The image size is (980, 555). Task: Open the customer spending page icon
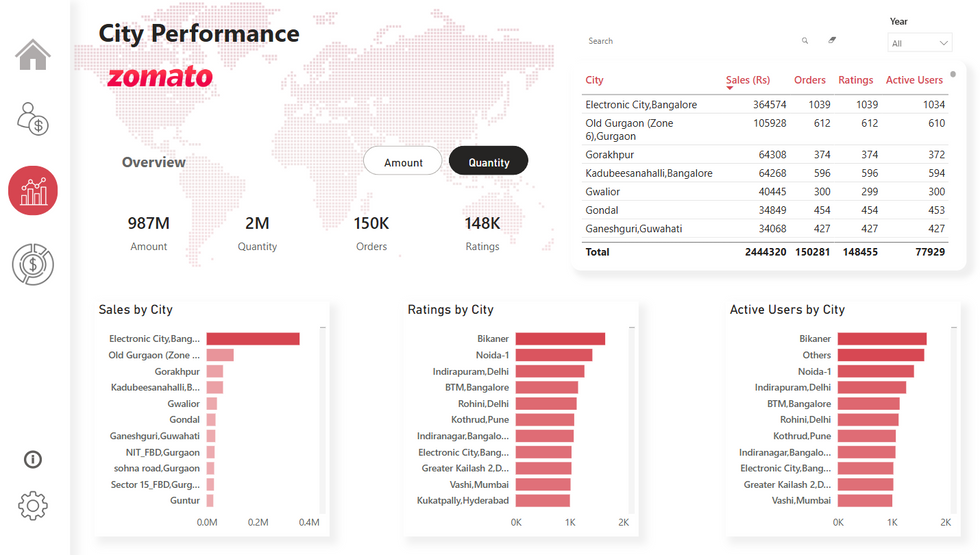pyautogui.click(x=32, y=119)
